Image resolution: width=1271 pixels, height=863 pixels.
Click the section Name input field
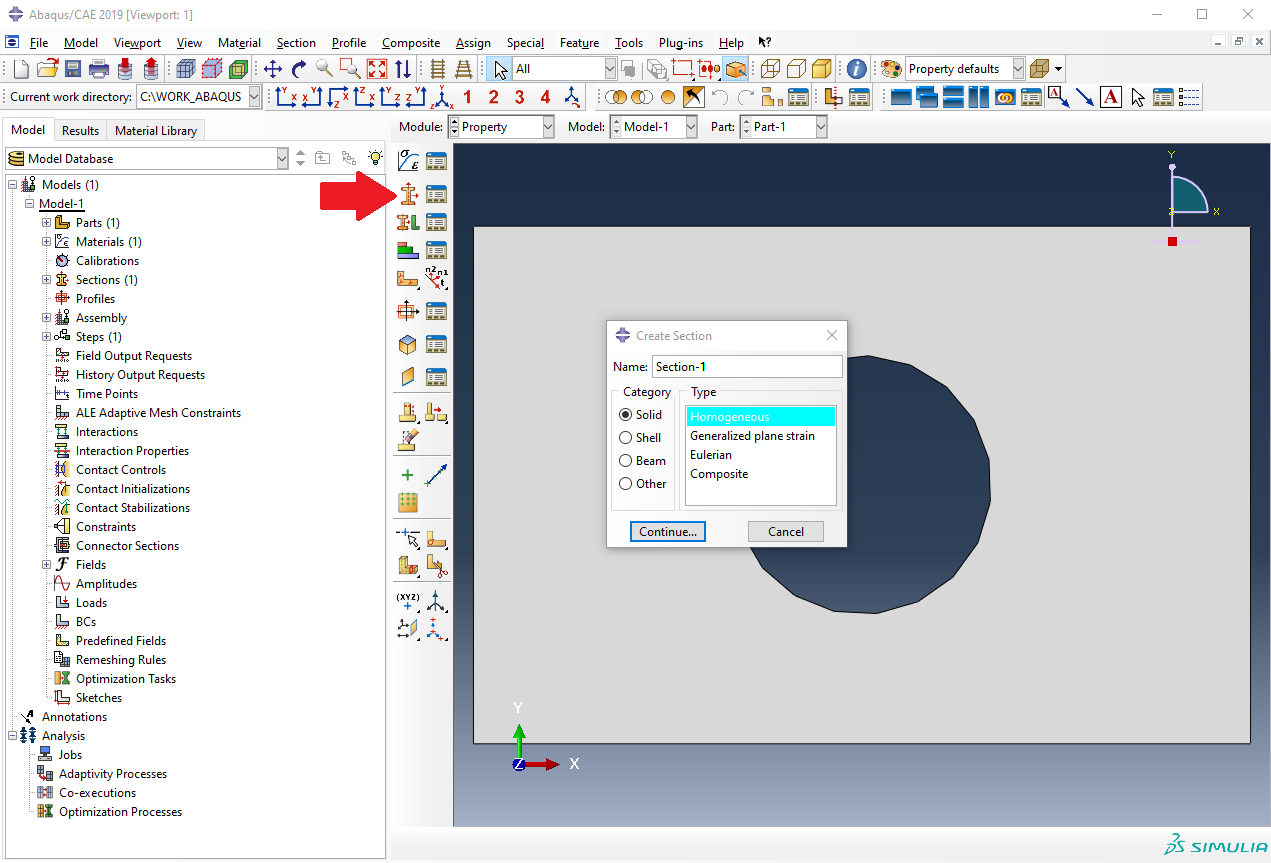pos(746,367)
